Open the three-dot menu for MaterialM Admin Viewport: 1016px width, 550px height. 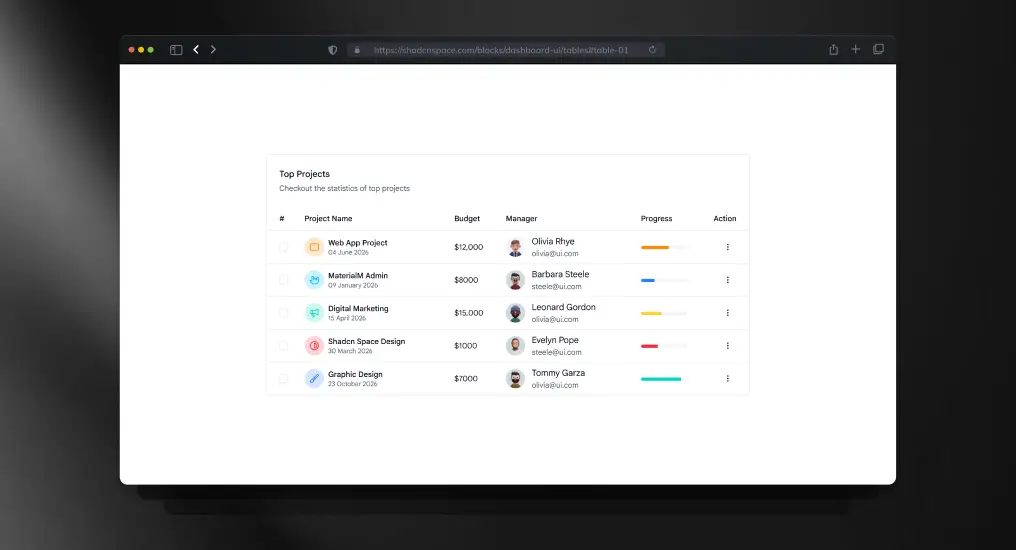727,280
